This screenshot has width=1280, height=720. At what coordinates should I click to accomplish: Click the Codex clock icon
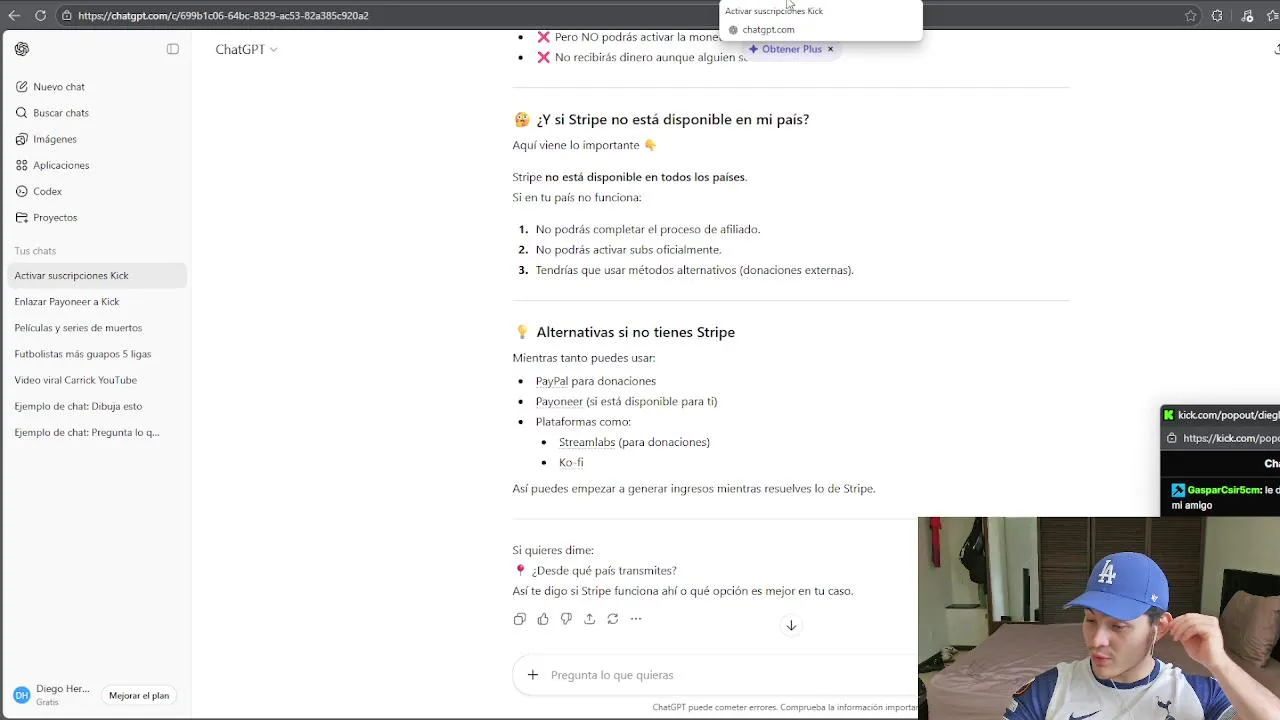[x=22, y=191]
